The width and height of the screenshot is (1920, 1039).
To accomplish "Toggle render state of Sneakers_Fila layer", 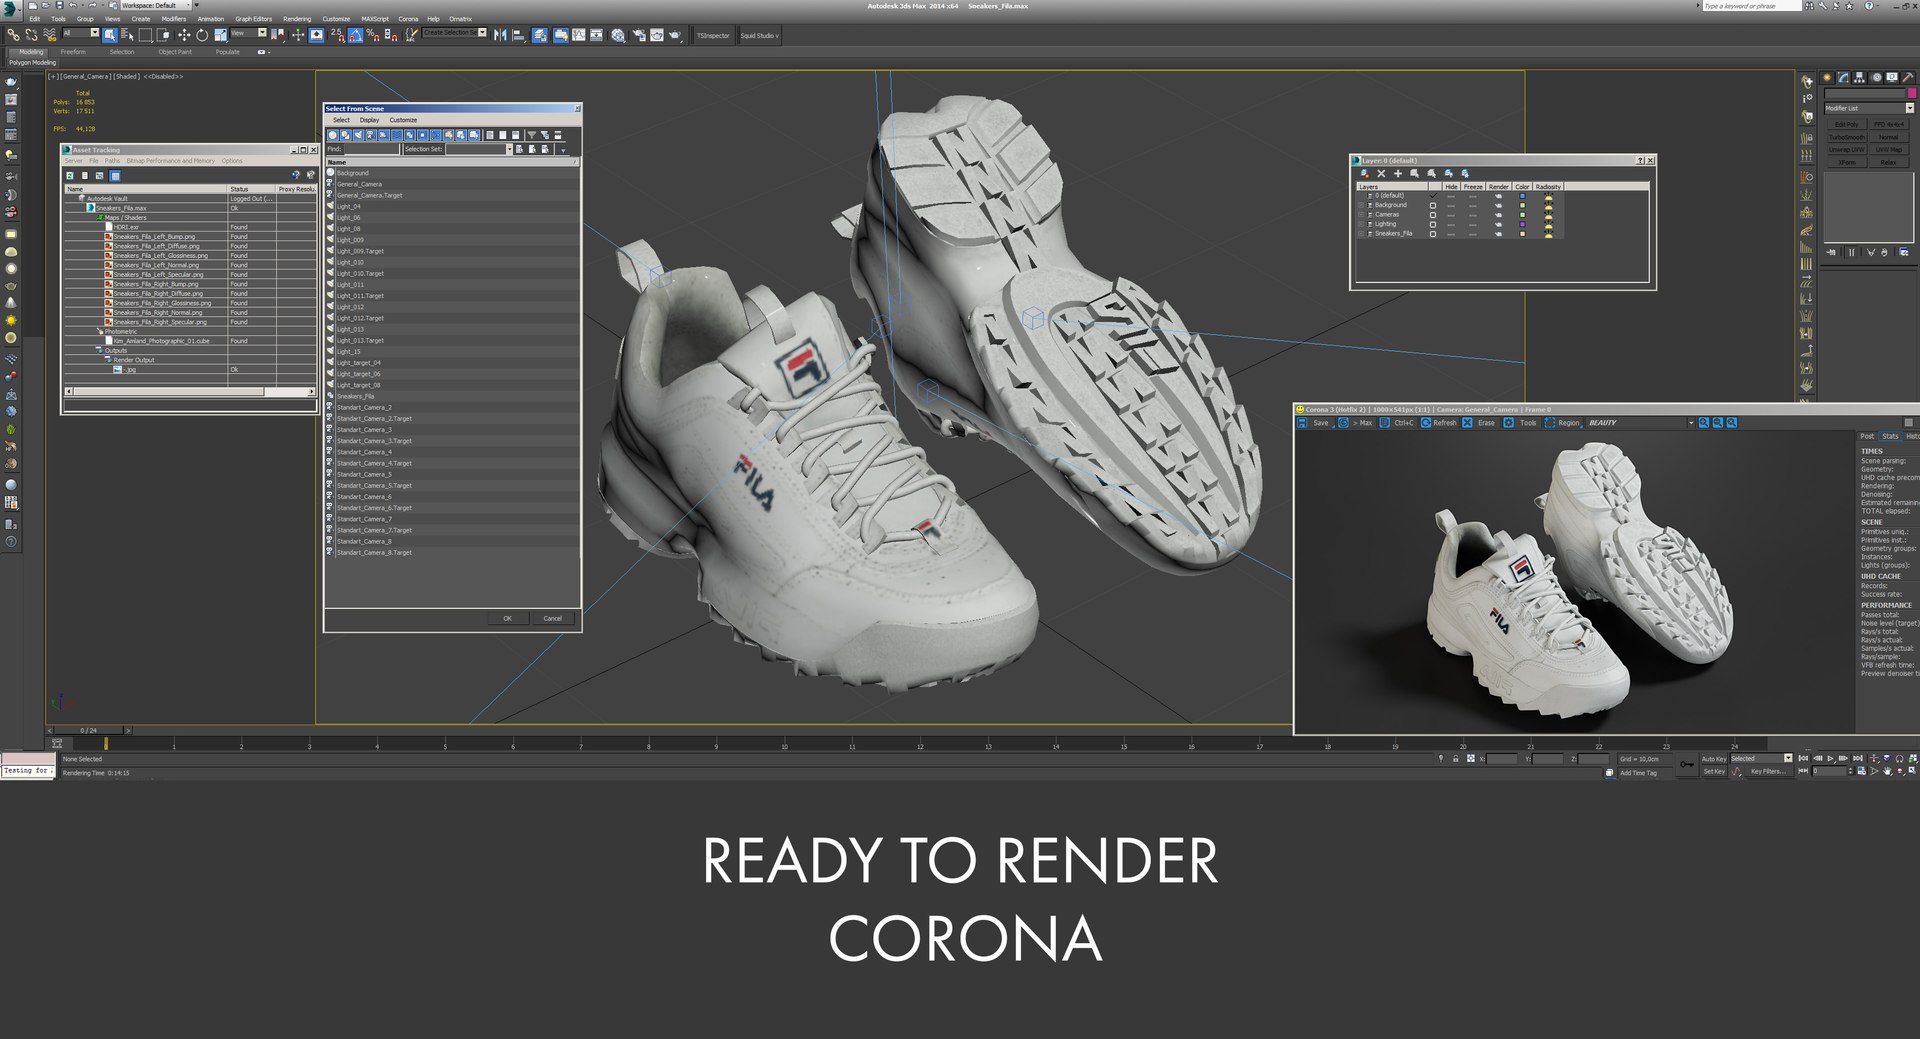I will click(x=1498, y=234).
